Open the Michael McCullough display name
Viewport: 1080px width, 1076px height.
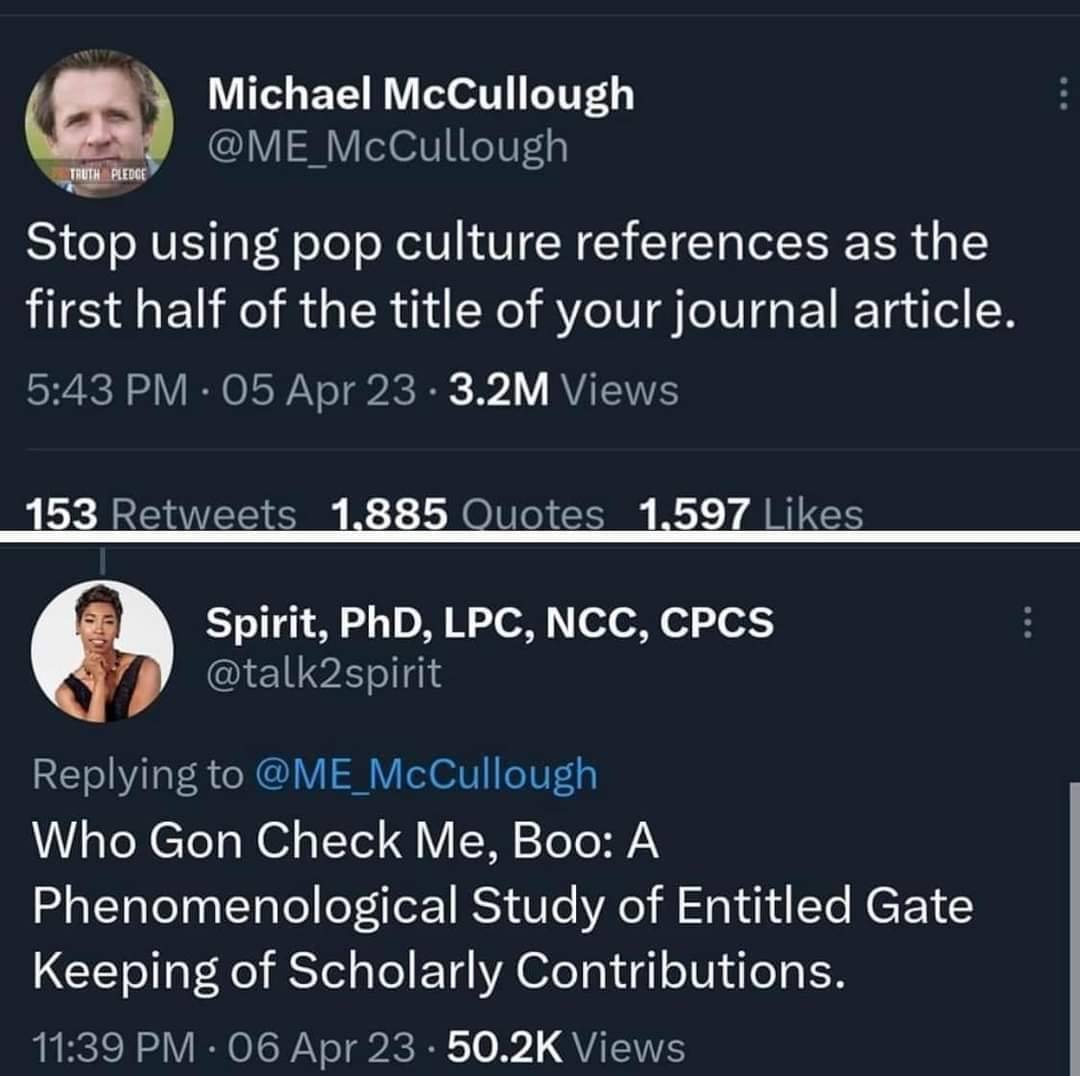[x=421, y=94]
